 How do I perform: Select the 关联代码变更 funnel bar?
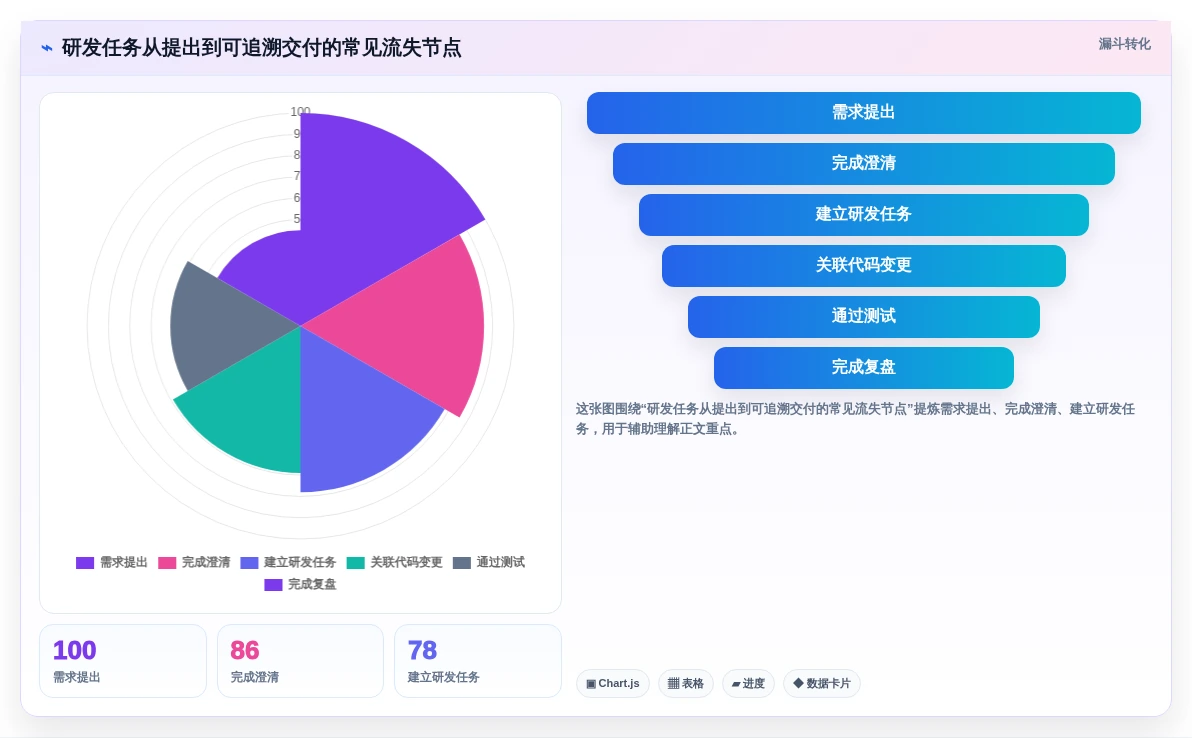click(x=864, y=265)
